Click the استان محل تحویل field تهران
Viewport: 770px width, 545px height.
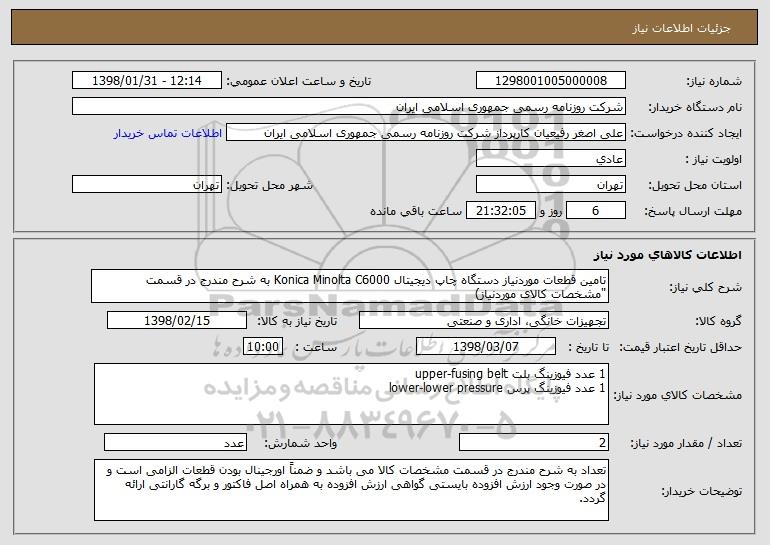point(550,185)
